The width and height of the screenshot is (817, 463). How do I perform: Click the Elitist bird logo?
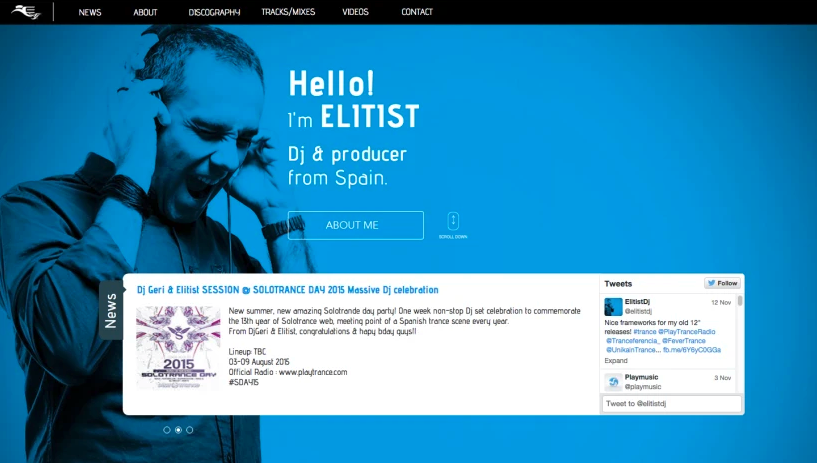(x=26, y=11)
